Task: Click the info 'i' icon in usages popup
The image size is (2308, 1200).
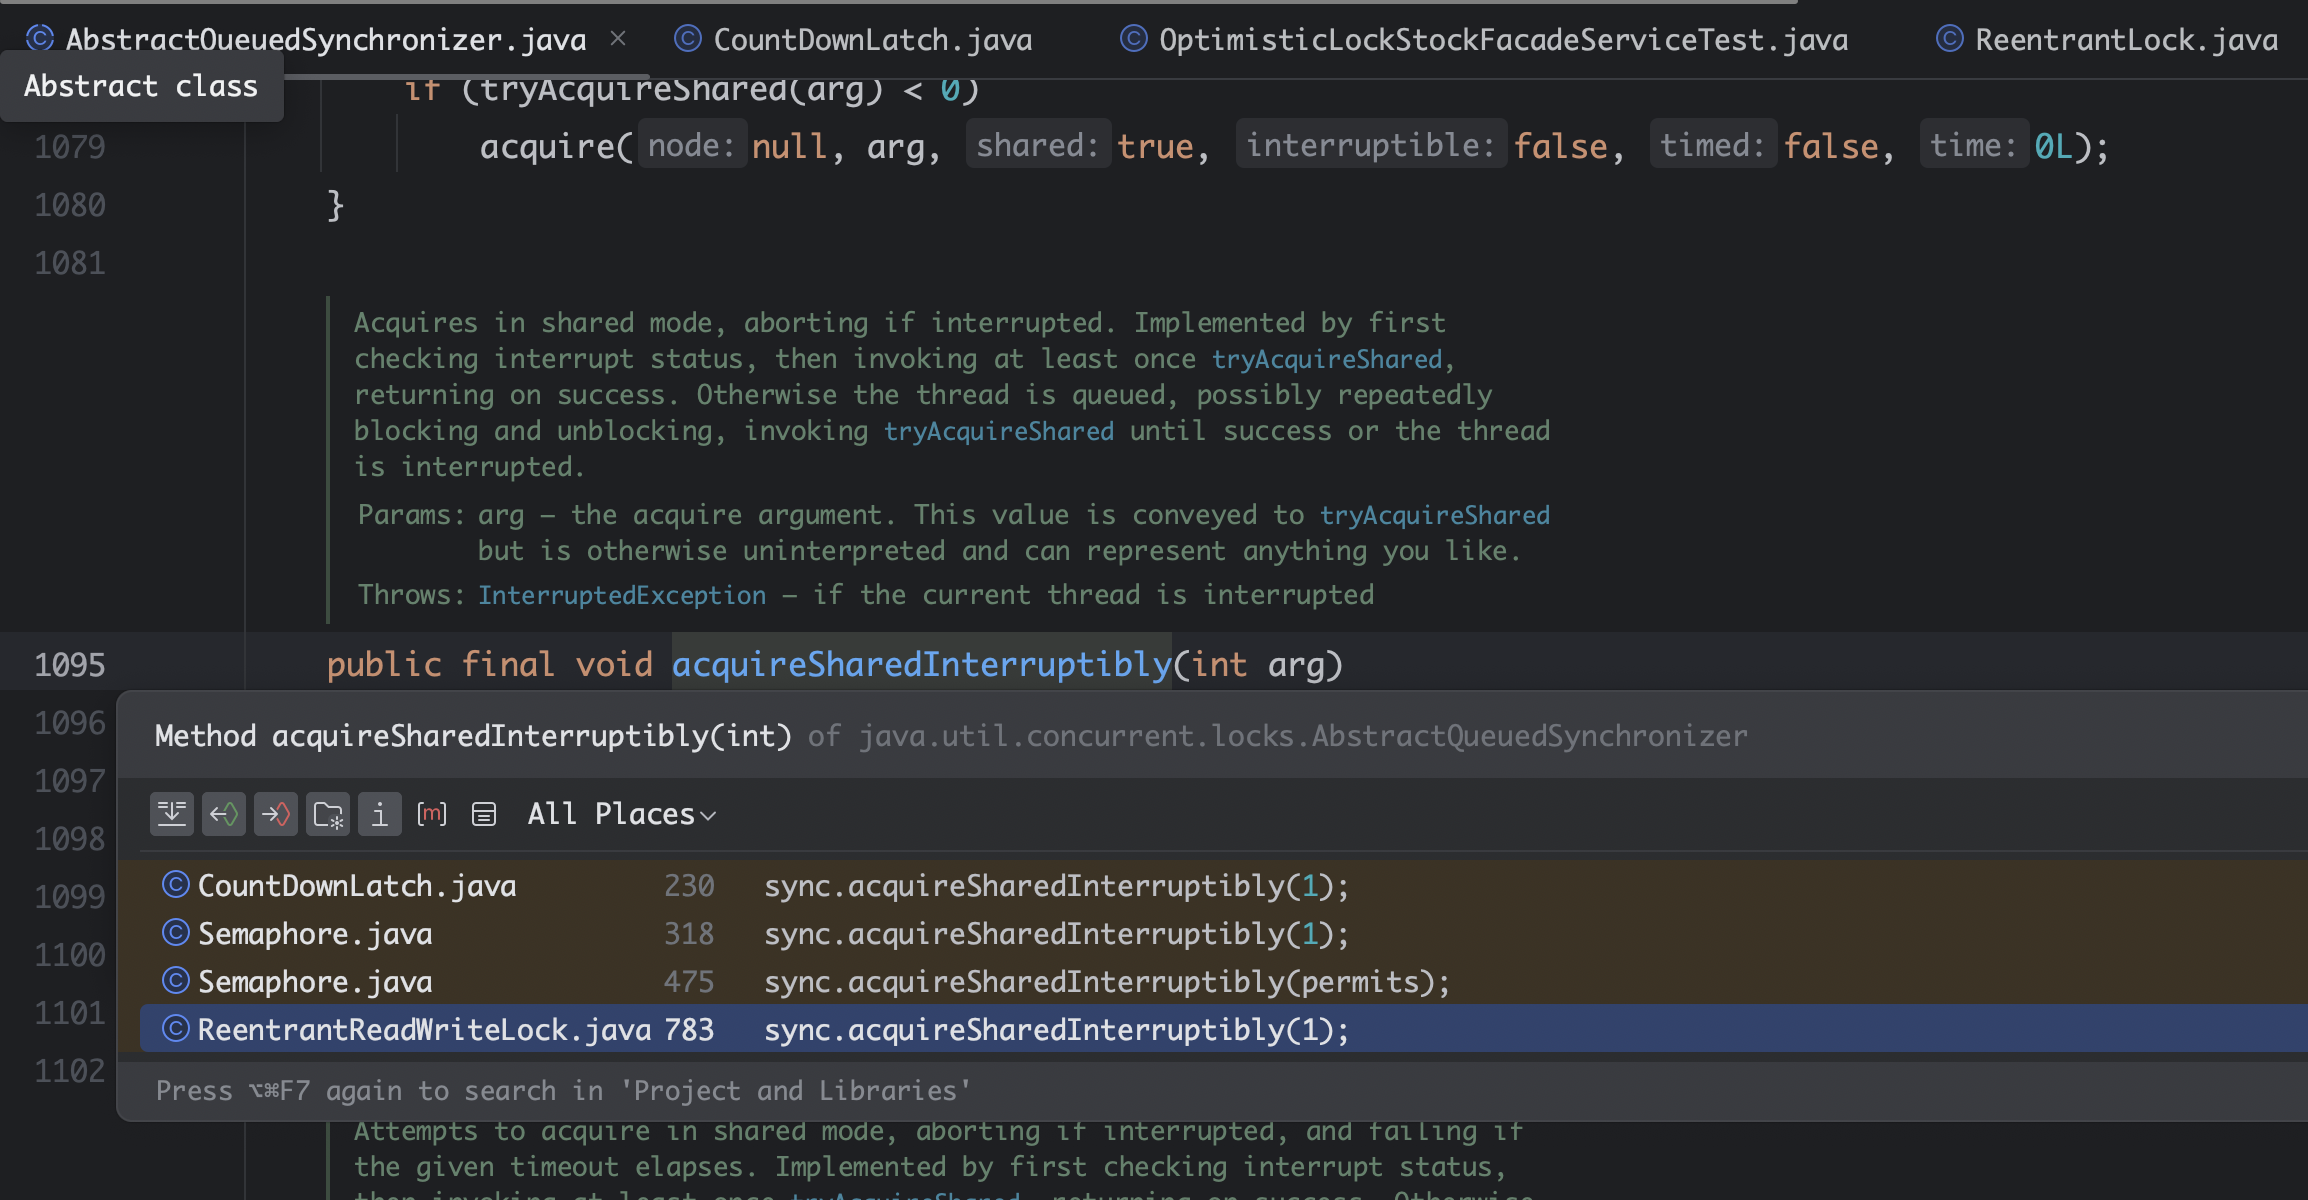Action: (x=380, y=814)
